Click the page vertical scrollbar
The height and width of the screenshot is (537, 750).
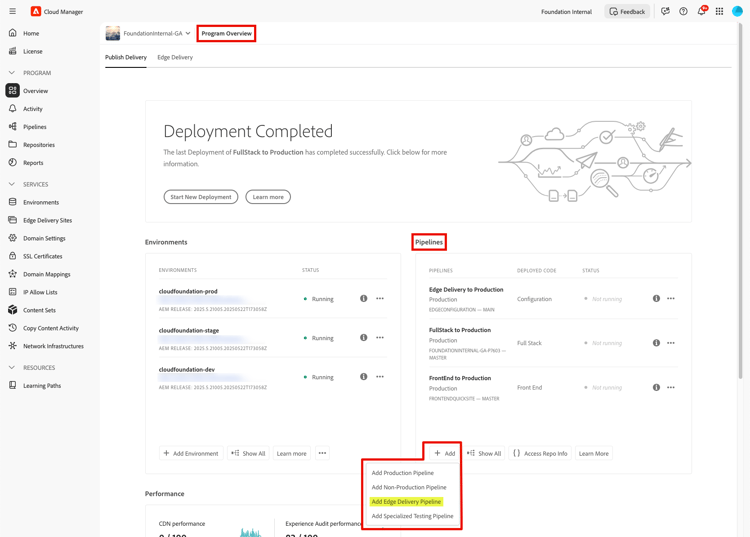pyautogui.click(x=740, y=201)
